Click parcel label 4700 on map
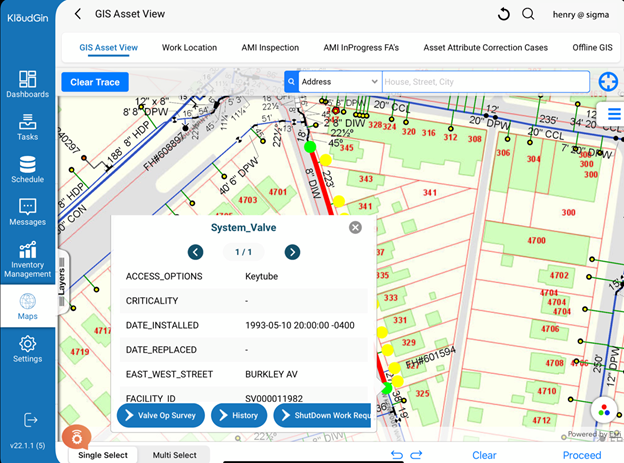624x463 pixels. 536,240
